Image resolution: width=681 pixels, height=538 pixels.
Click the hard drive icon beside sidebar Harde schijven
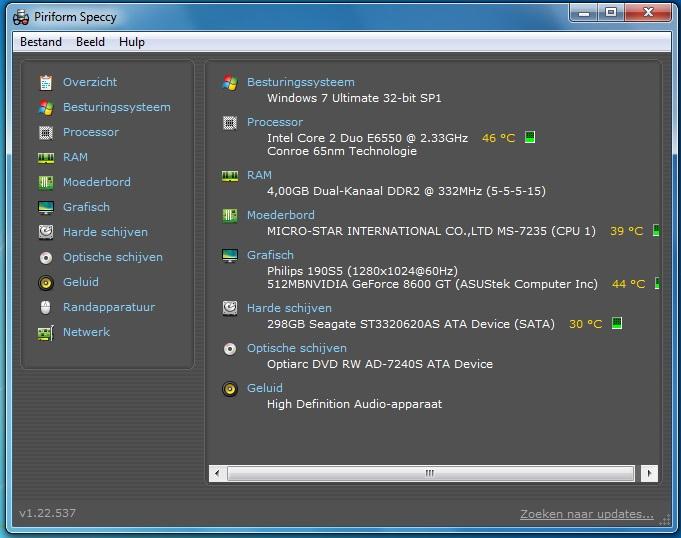pos(46,232)
